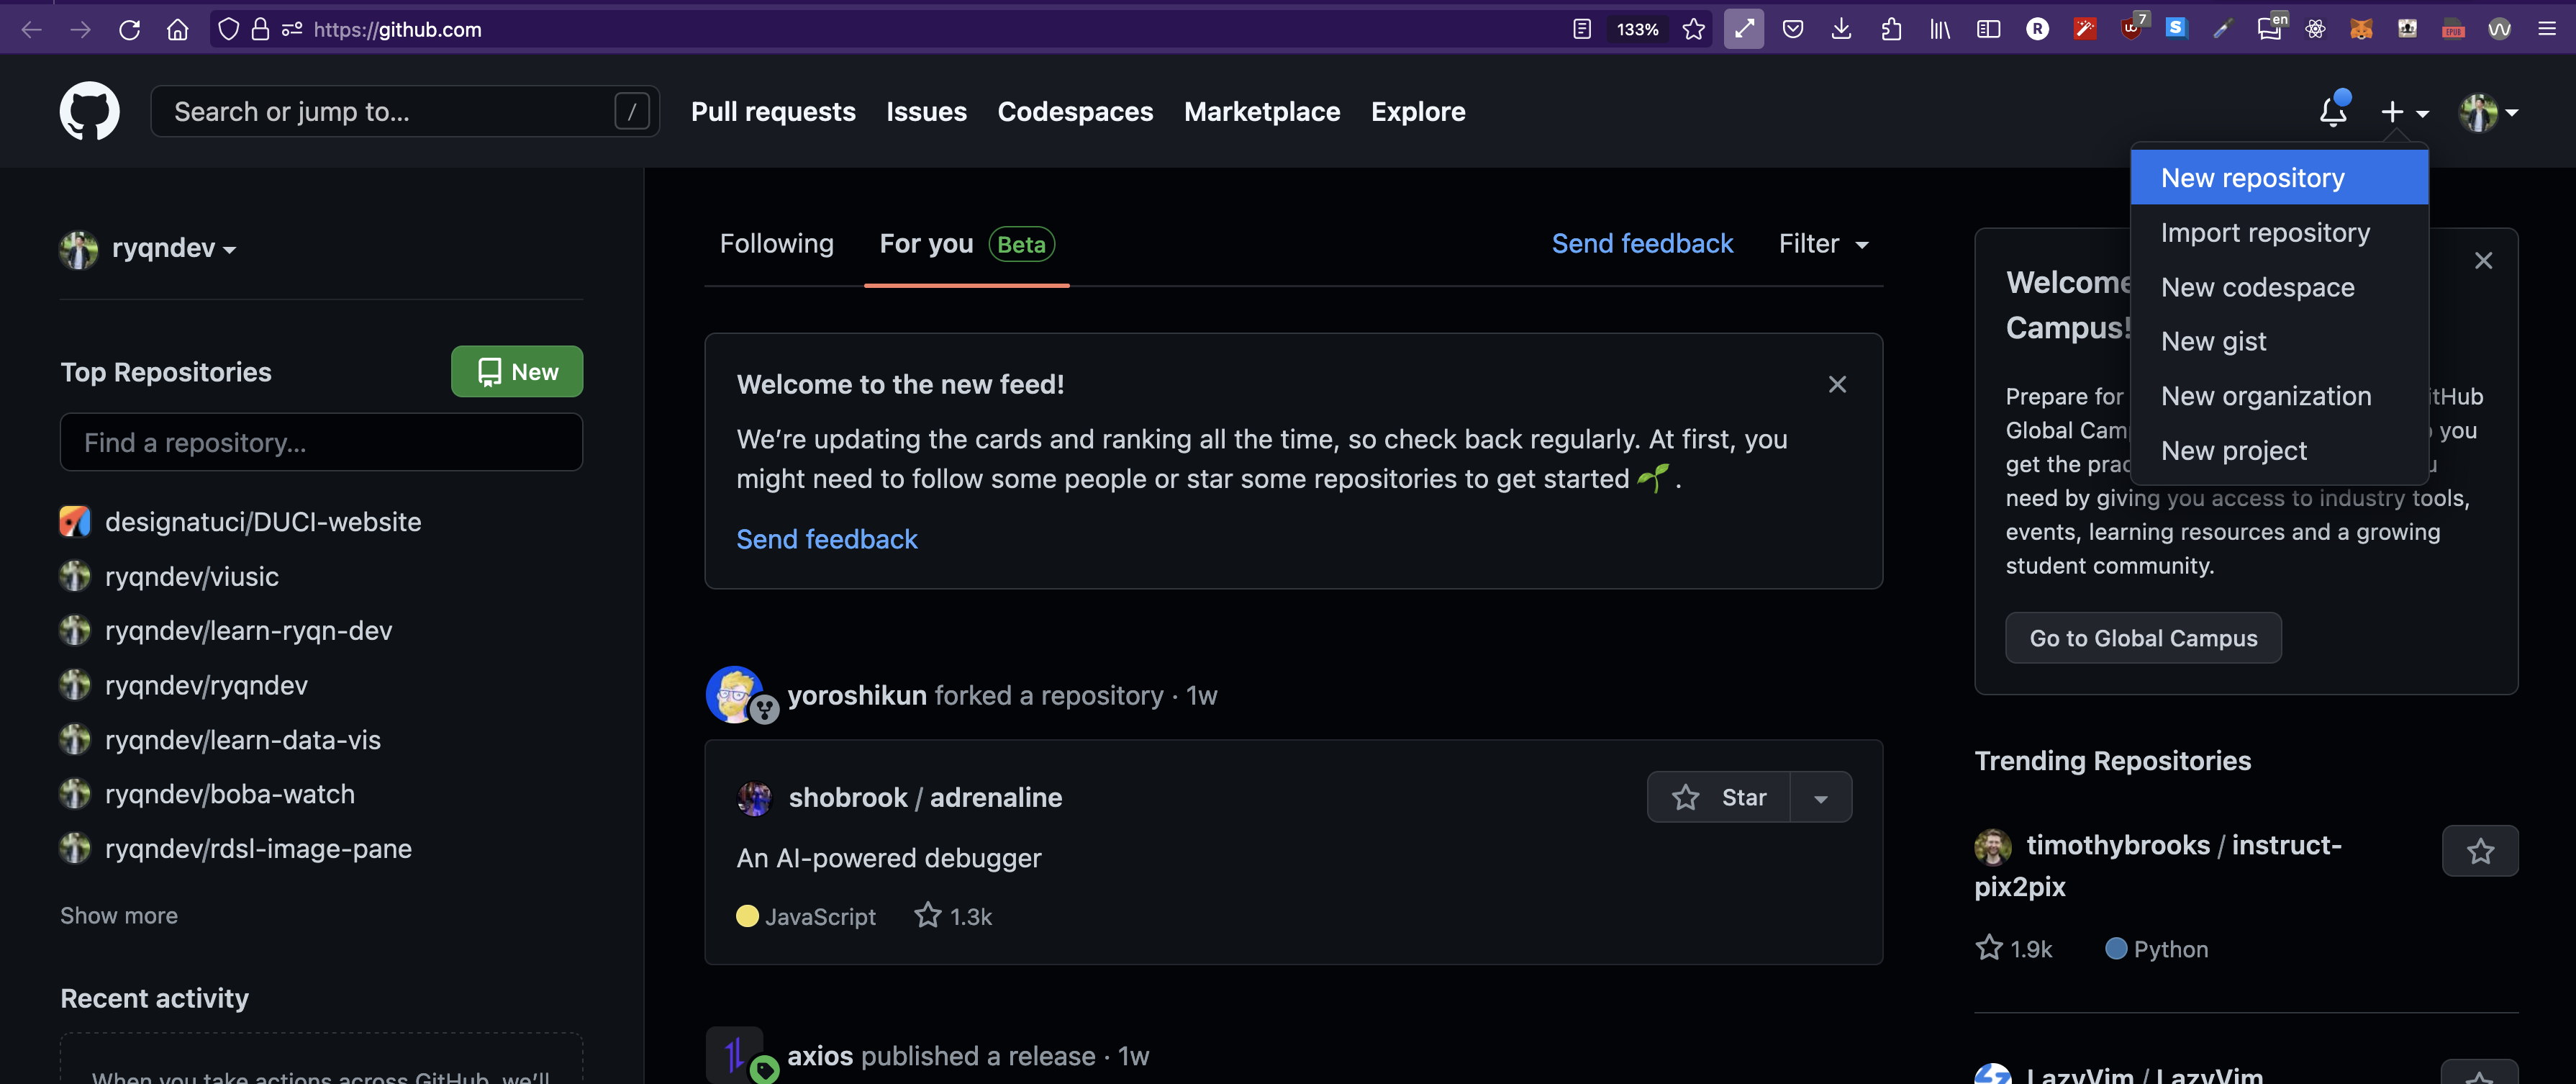
Task: Open ryqndev/rdsl-image-pane repository
Action: click(258, 849)
